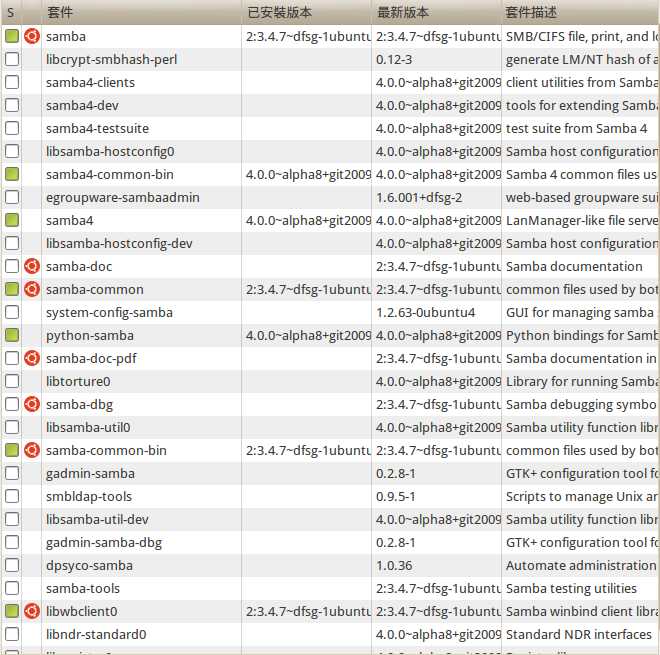Click the dpsyco-samba package name
660x655 pixels.
(89, 565)
